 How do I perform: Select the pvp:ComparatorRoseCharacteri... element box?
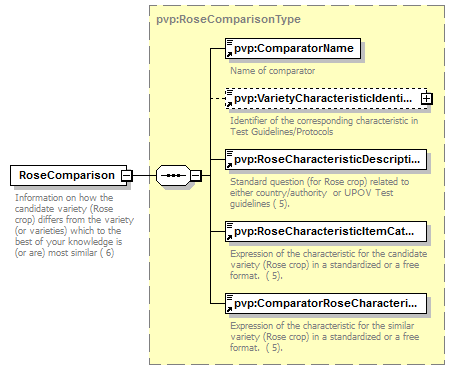pyautogui.click(x=326, y=303)
